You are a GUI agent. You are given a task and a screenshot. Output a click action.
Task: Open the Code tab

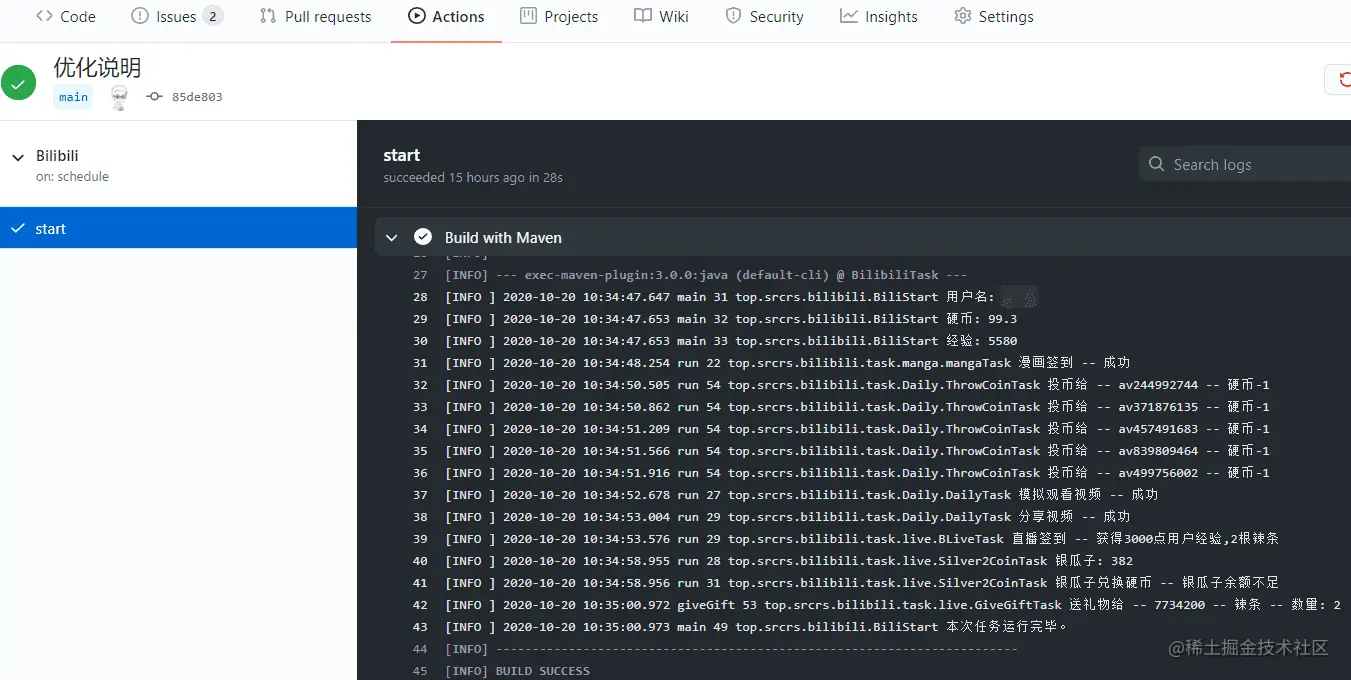[66, 16]
